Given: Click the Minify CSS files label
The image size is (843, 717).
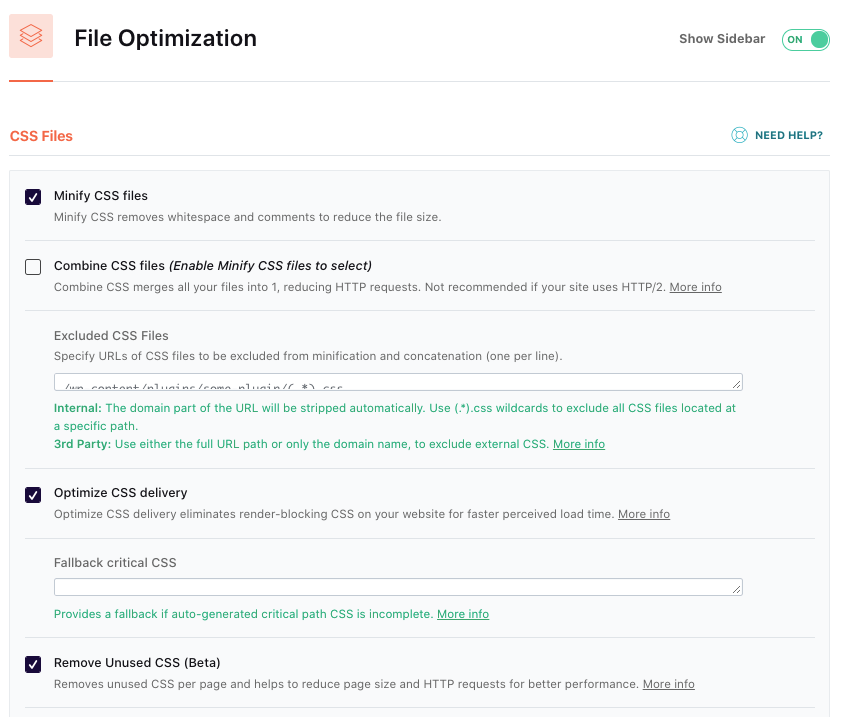Looking at the screenshot, I should pos(101,196).
